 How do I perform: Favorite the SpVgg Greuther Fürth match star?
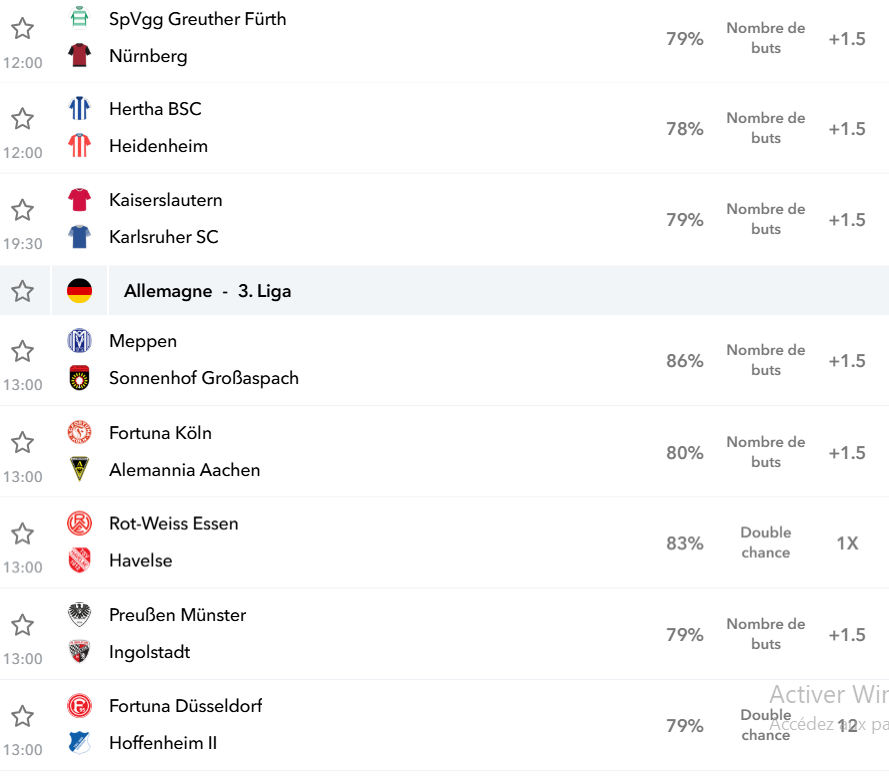[23, 28]
